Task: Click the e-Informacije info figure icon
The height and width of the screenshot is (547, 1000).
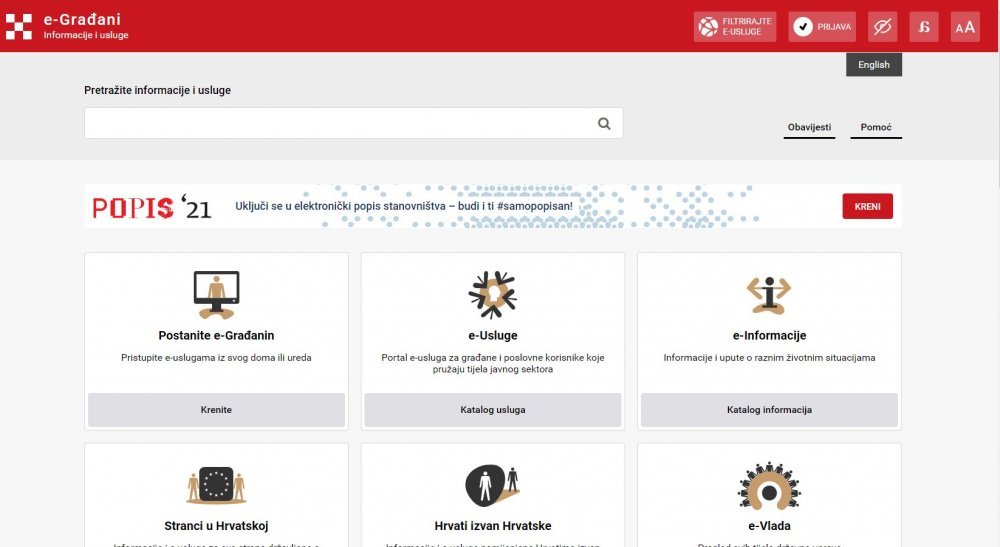Action: pyautogui.click(x=769, y=295)
